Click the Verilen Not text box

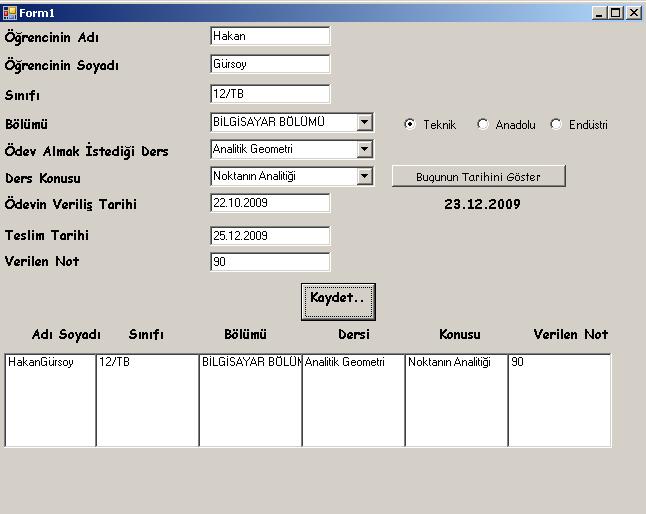coord(269,262)
